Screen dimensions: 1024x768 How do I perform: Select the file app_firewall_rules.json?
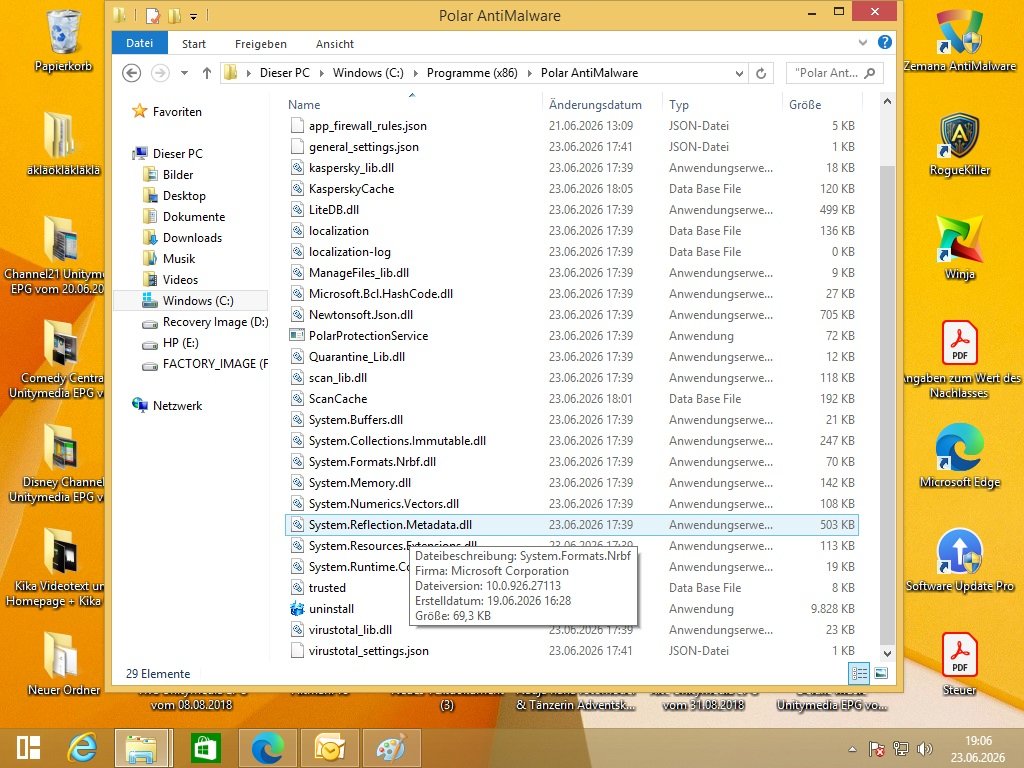coord(368,126)
